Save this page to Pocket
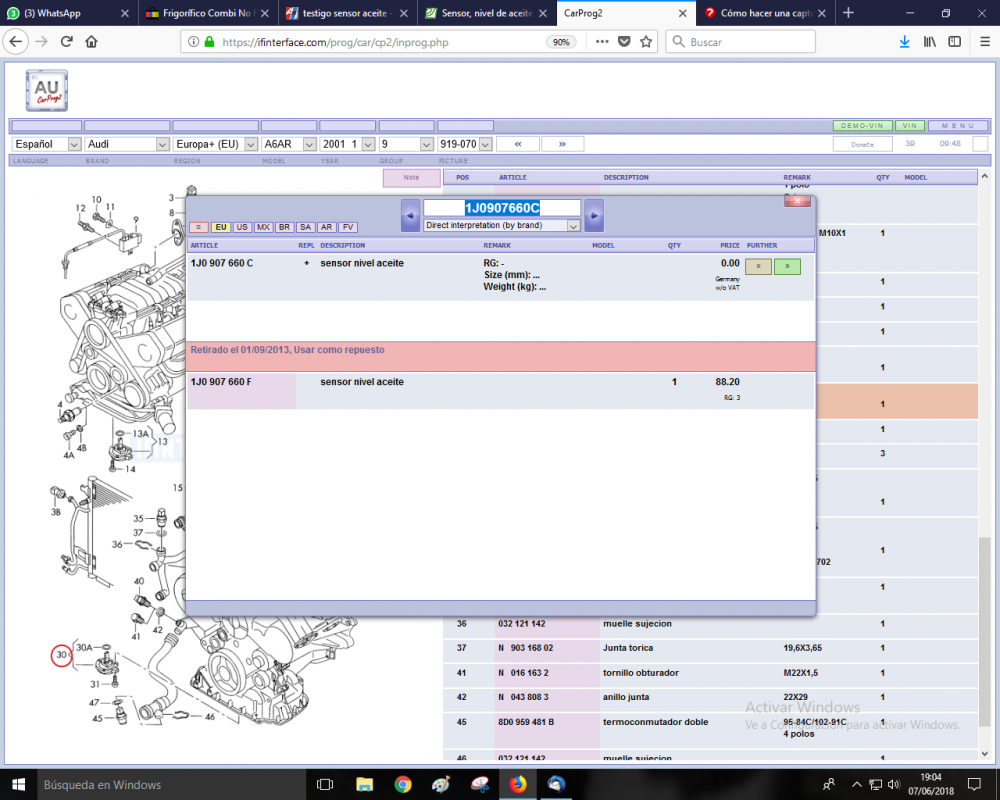The height and width of the screenshot is (800, 1000). (624, 42)
